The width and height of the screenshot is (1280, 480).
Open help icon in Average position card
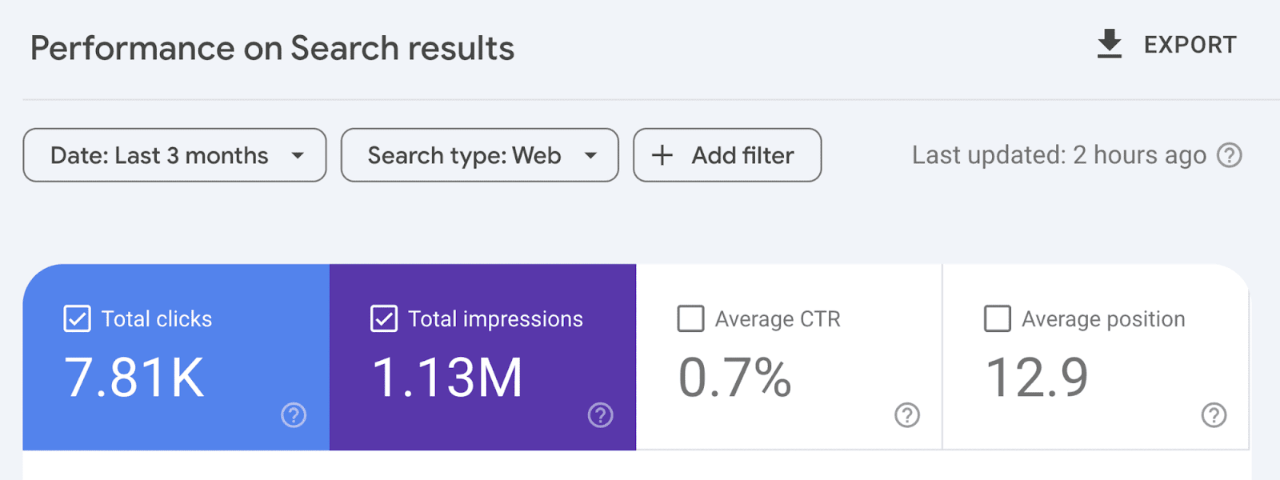(x=1214, y=415)
